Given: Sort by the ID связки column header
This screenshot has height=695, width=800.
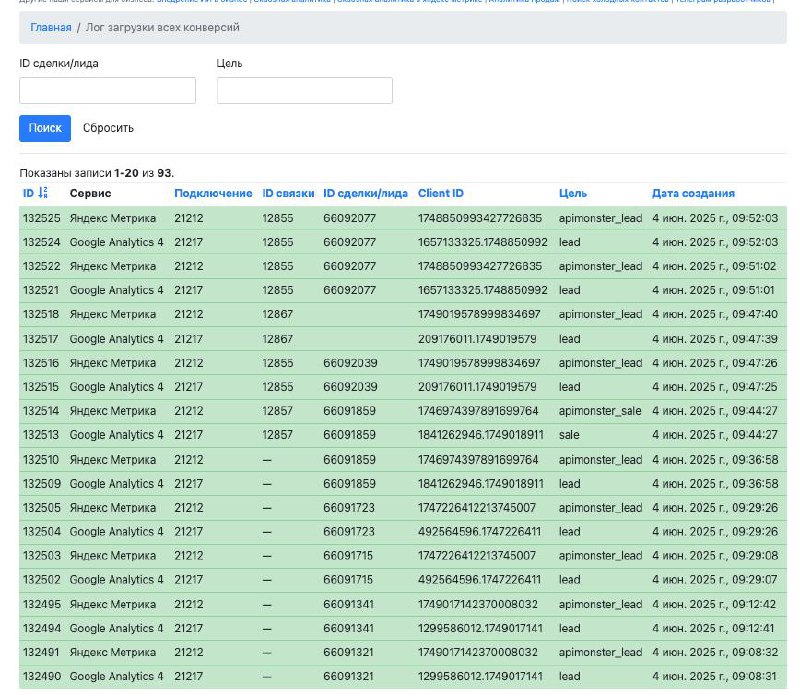Looking at the screenshot, I should point(288,193).
